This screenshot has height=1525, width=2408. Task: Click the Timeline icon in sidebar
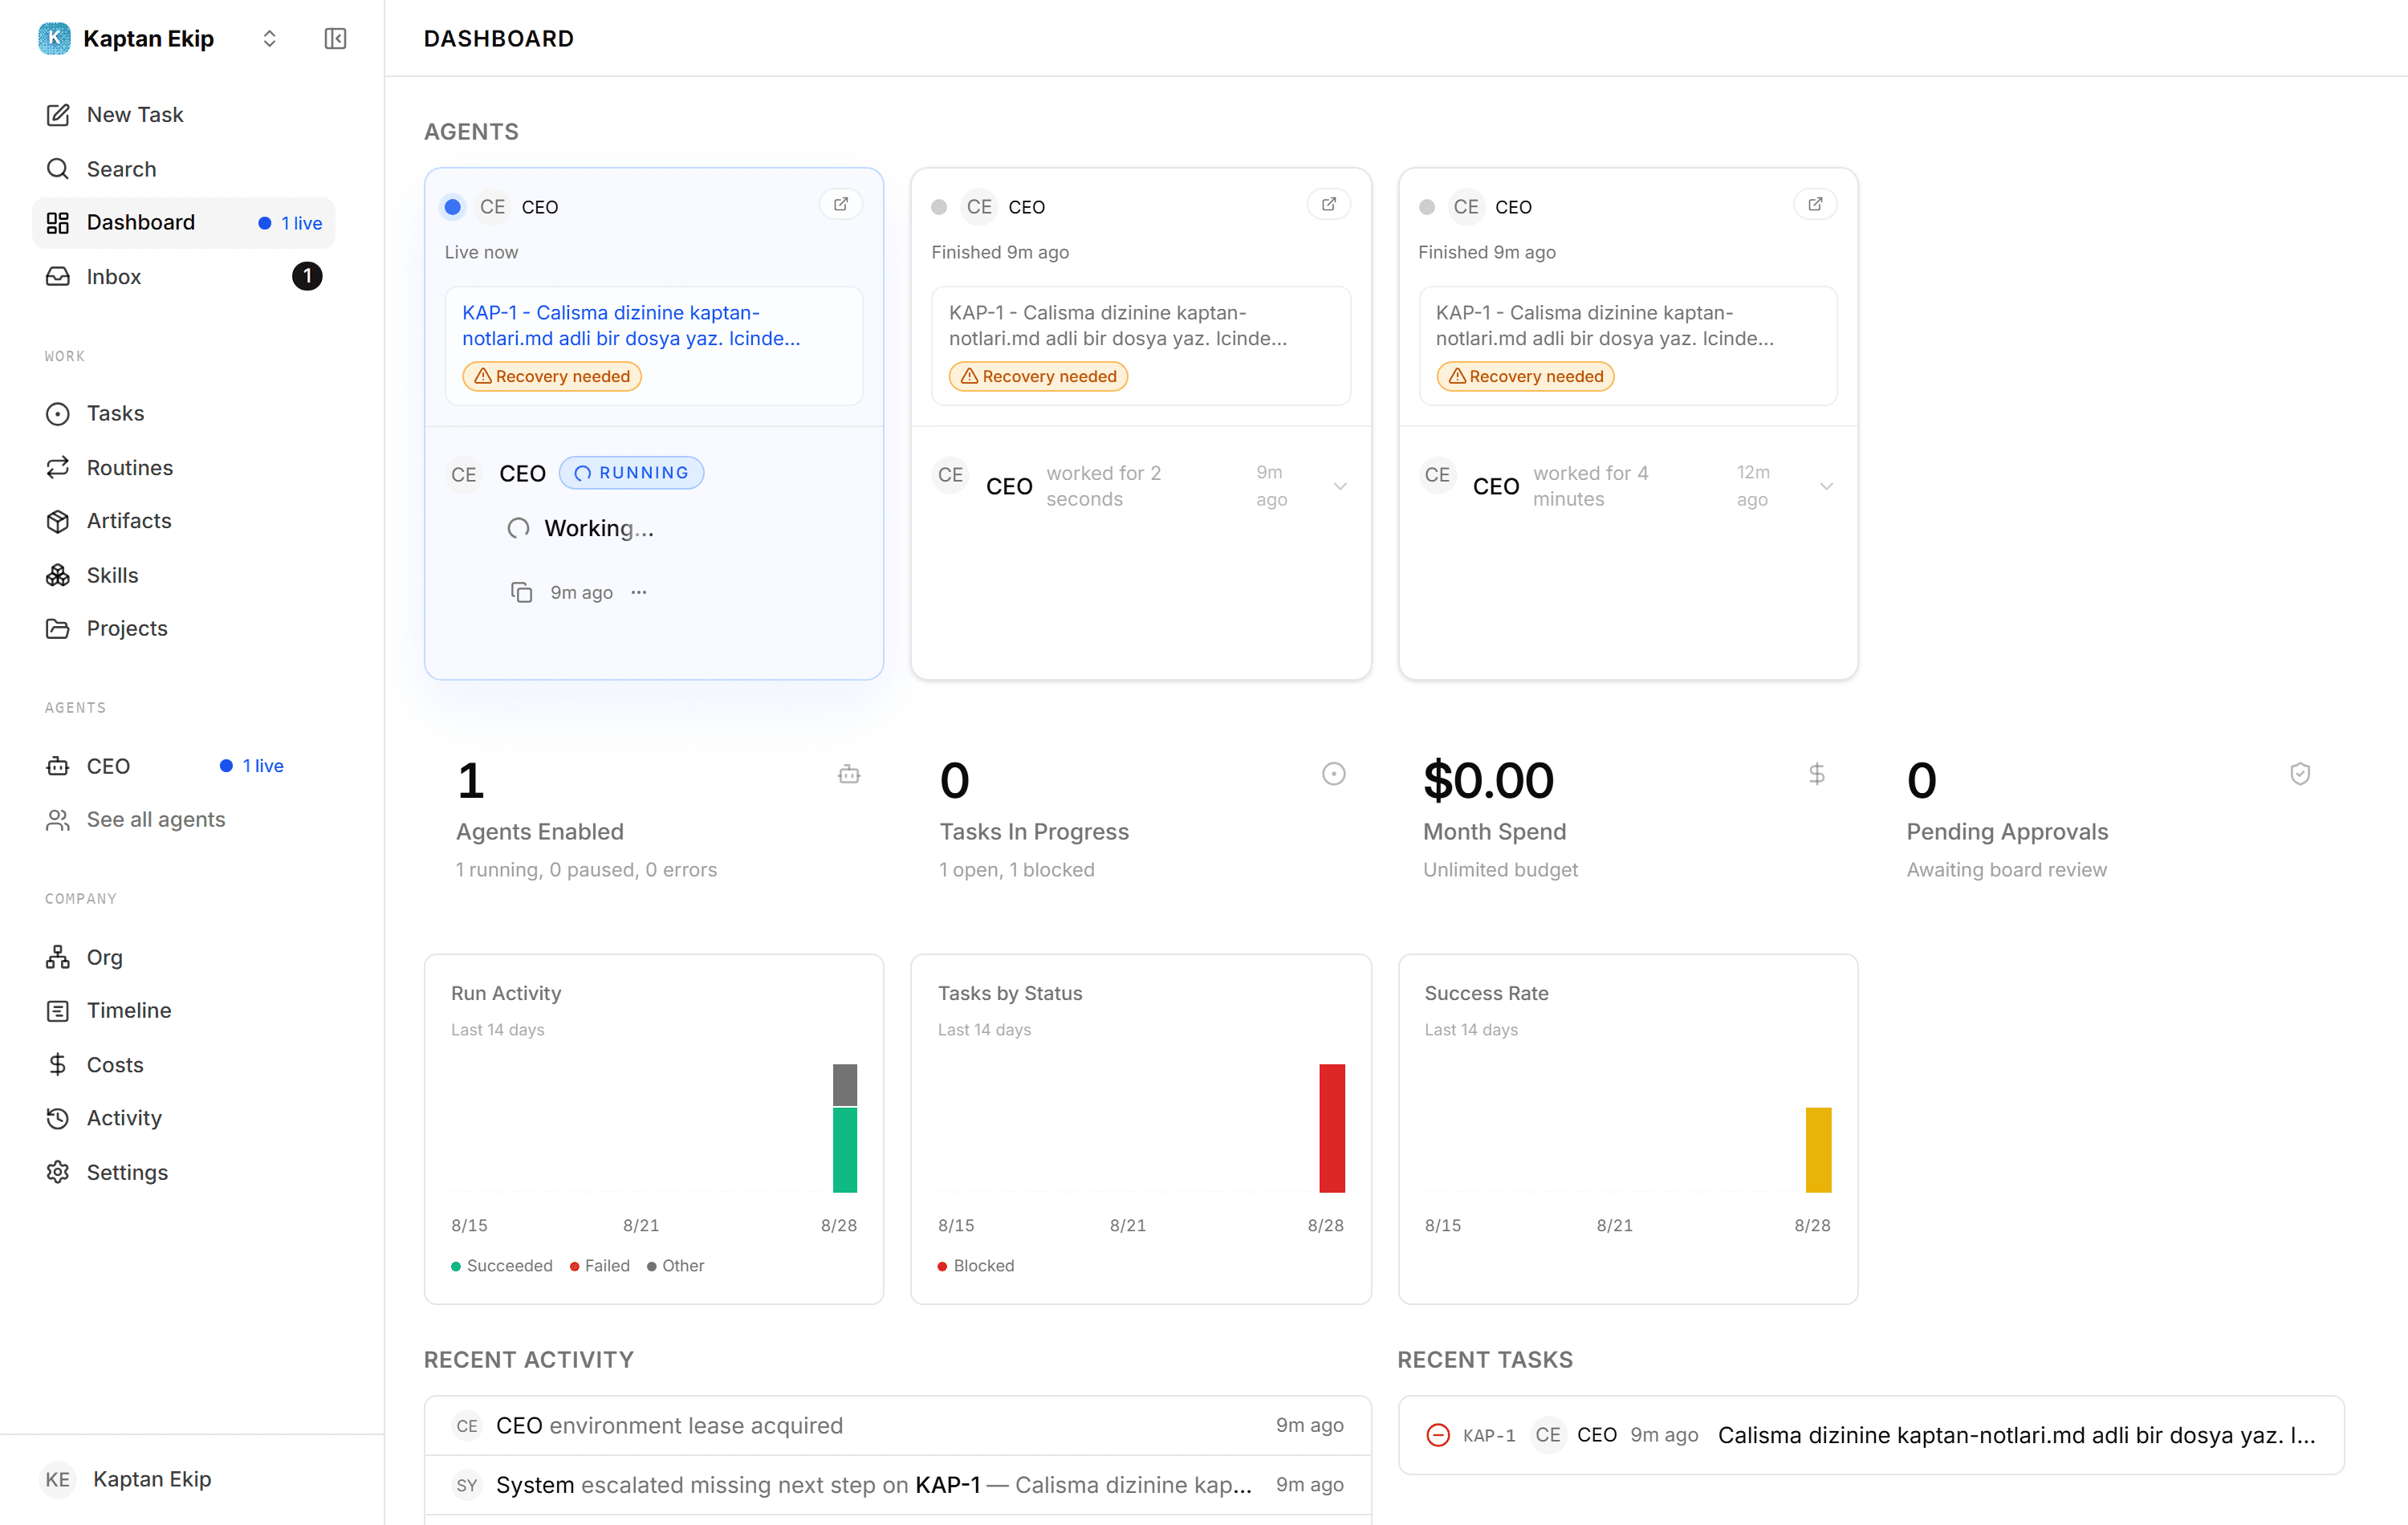[58, 1011]
